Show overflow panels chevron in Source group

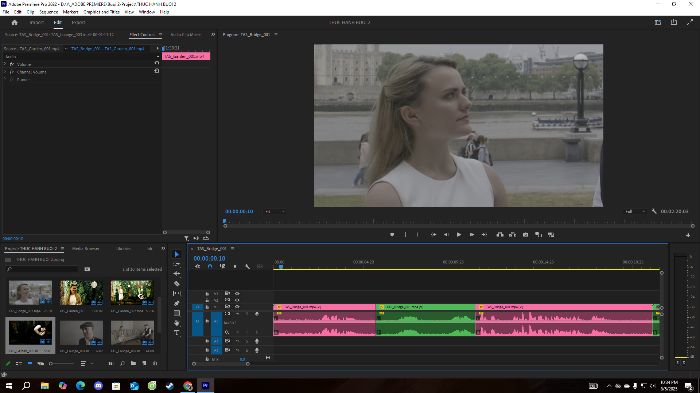213,34
